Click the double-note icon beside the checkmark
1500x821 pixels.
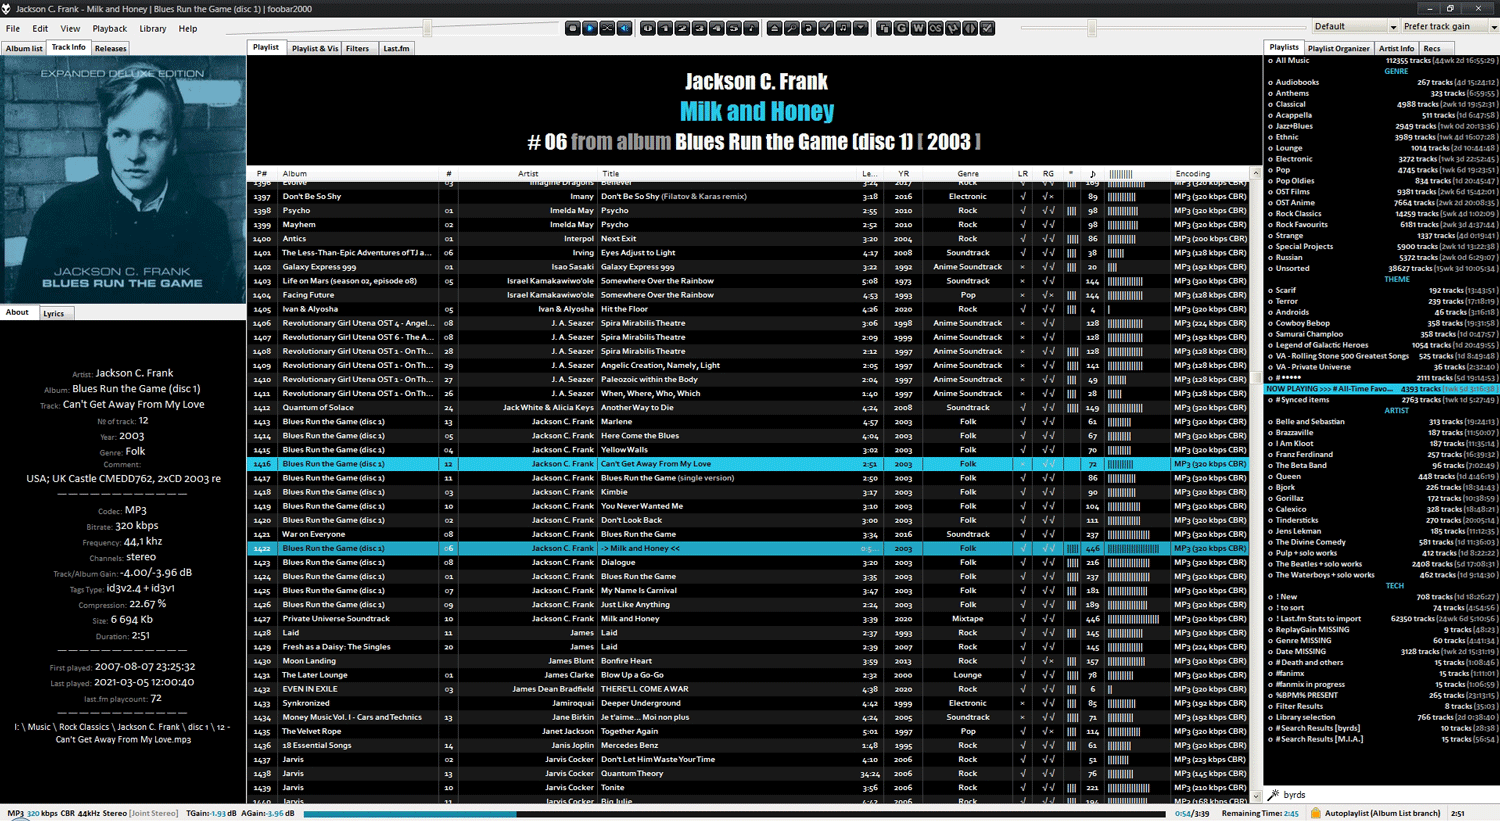tap(843, 28)
